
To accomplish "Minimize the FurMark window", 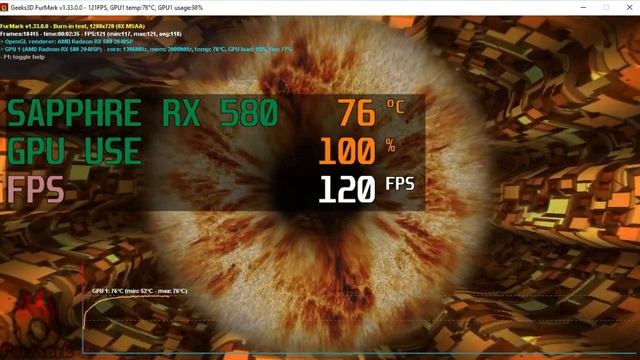I will click(583, 7).
